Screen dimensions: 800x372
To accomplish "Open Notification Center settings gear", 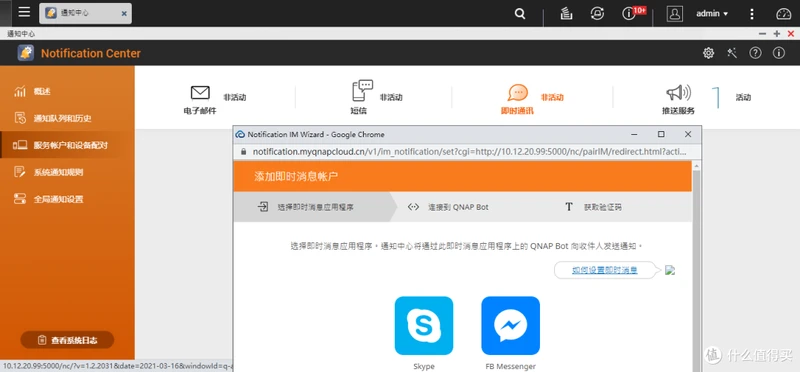I will point(708,53).
